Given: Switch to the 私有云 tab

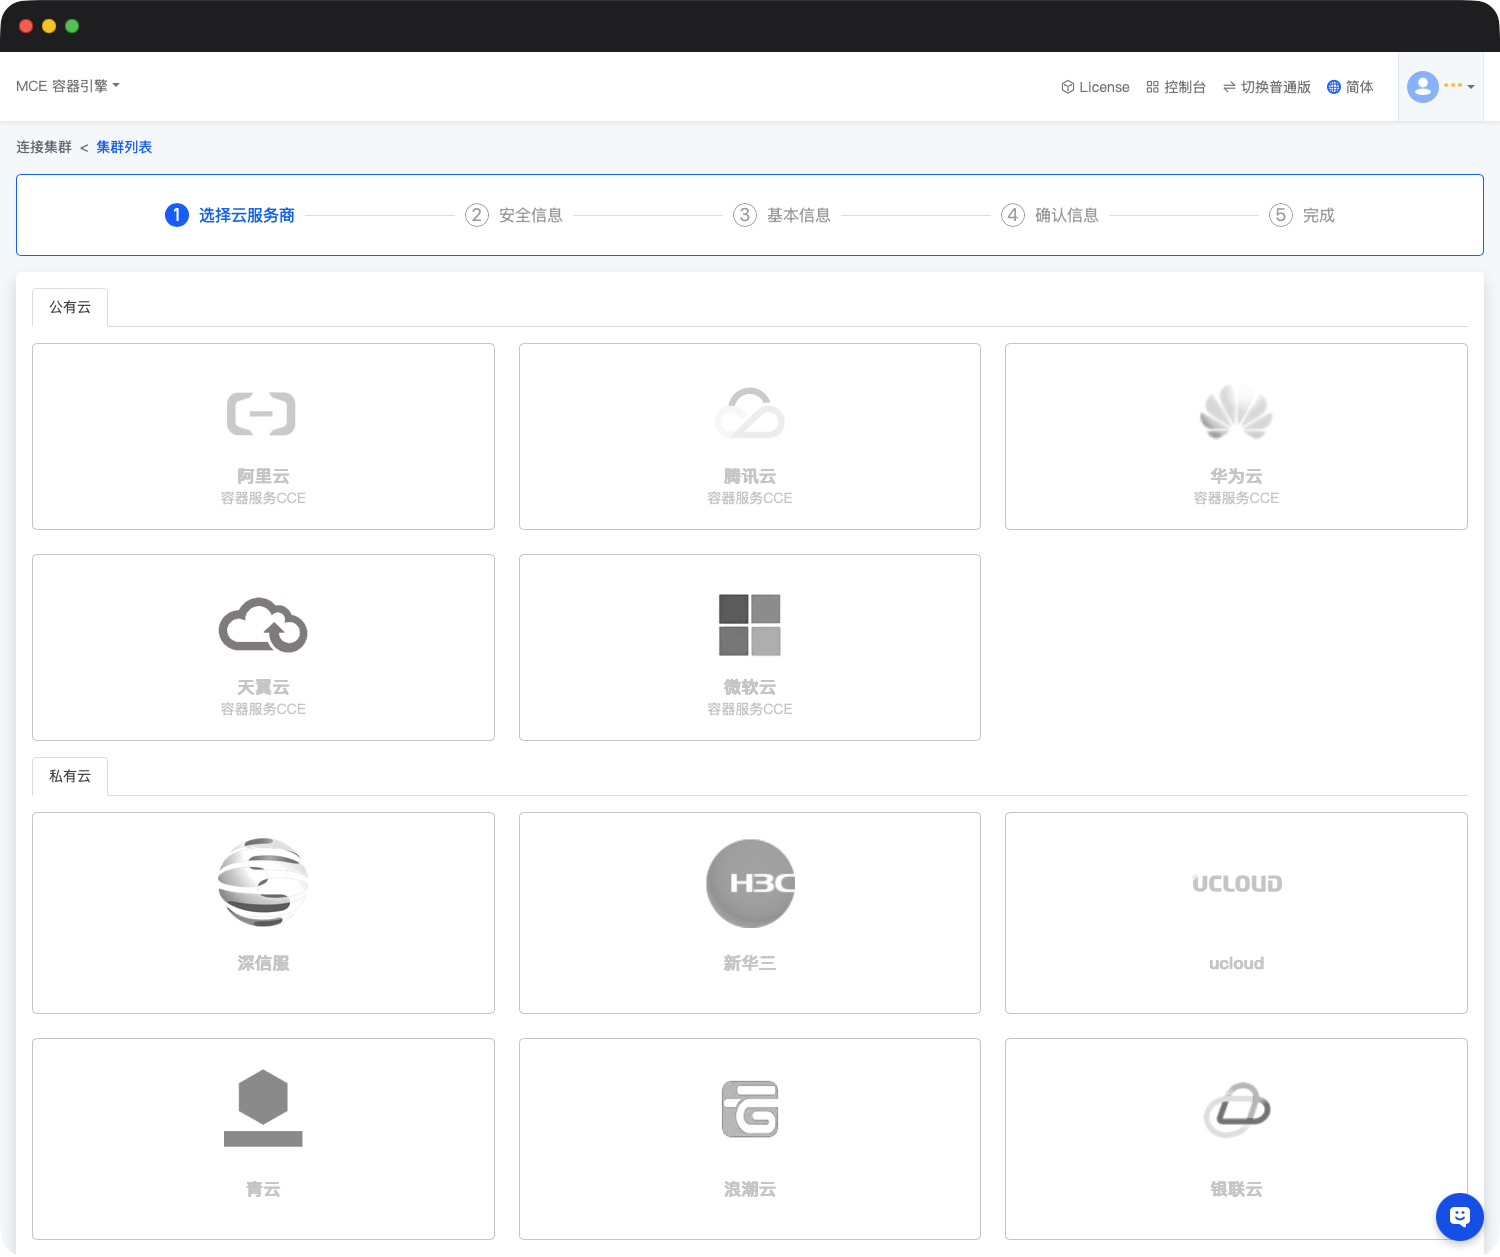Looking at the screenshot, I should point(70,776).
